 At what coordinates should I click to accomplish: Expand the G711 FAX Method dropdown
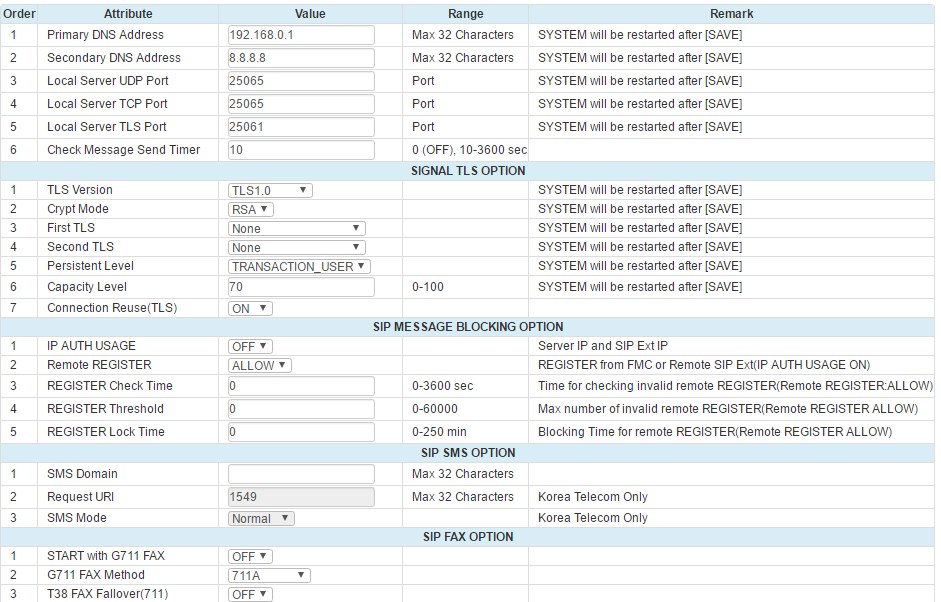pyautogui.click(x=270, y=575)
